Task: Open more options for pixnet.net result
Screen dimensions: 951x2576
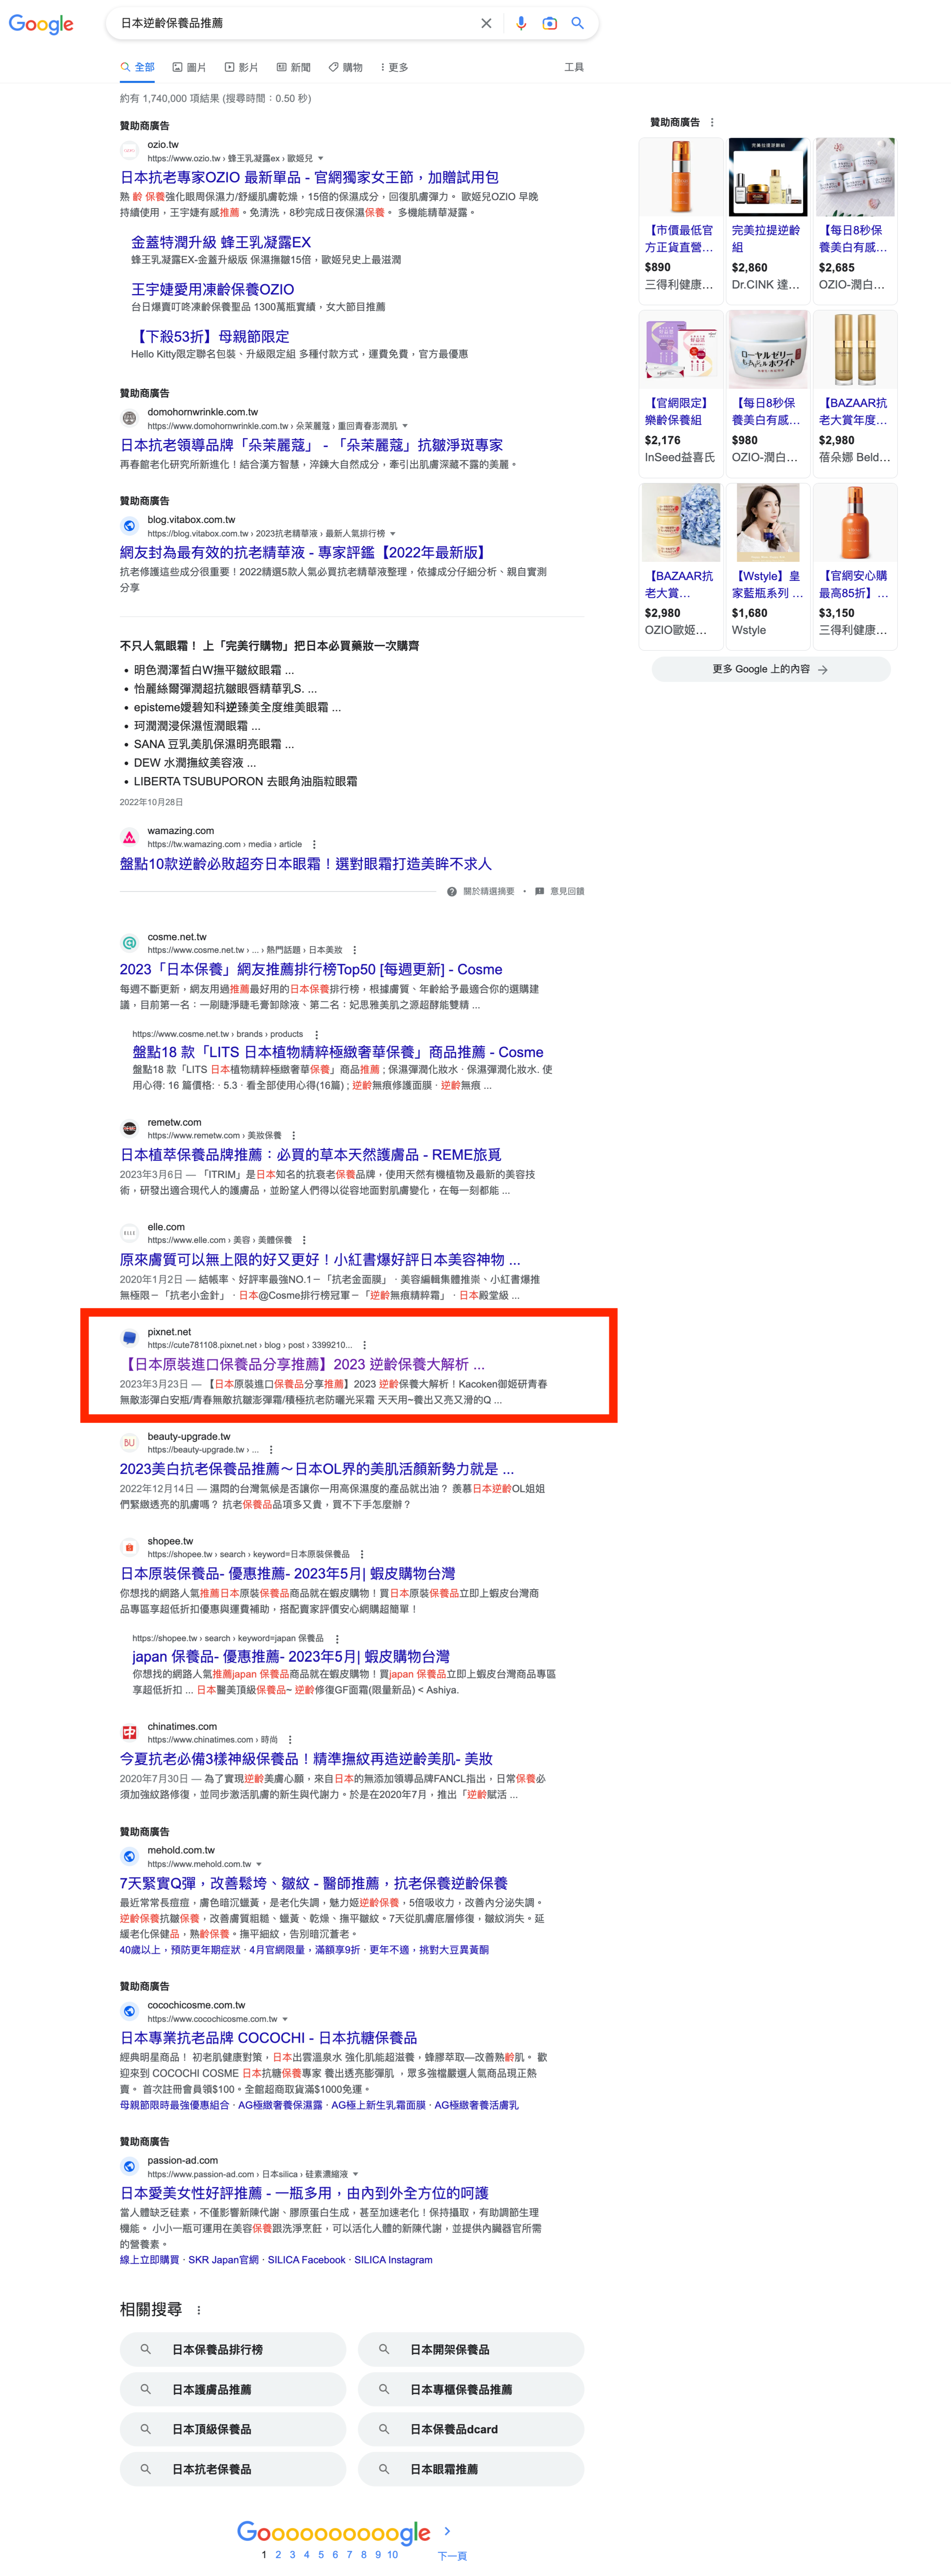Action: [364, 1345]
